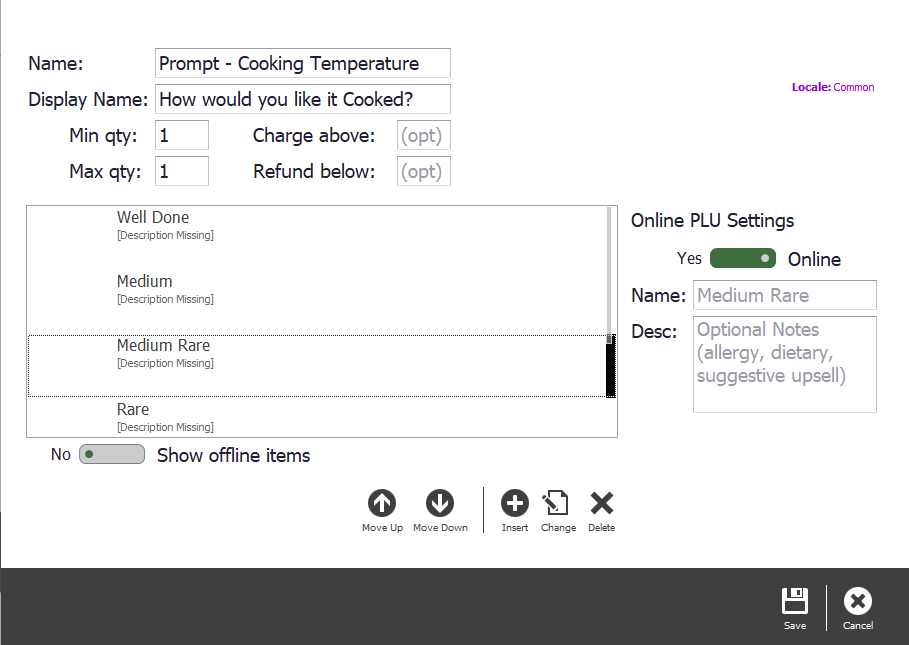
Task: Save changes with the floppy disk icon
Action: click(795, 600)
